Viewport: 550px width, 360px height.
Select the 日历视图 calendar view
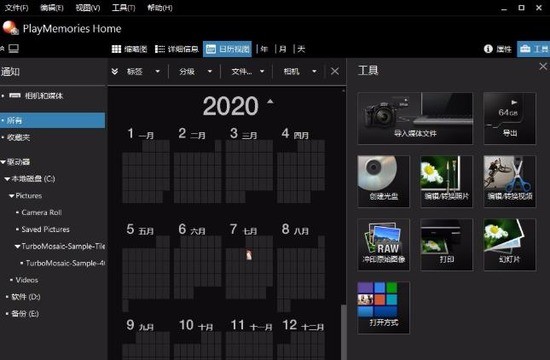point(227,49)
